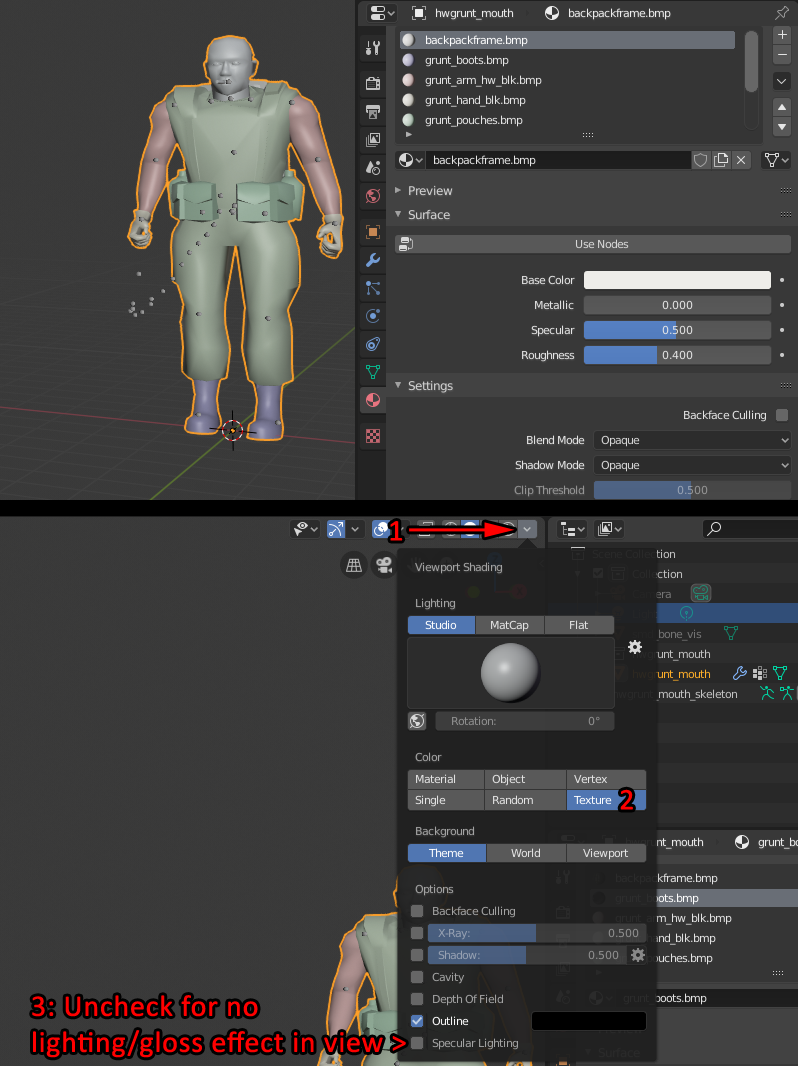Toggle gizmo display button in viewport header
Screen dimensions: 798x1066
click(336, 529)
